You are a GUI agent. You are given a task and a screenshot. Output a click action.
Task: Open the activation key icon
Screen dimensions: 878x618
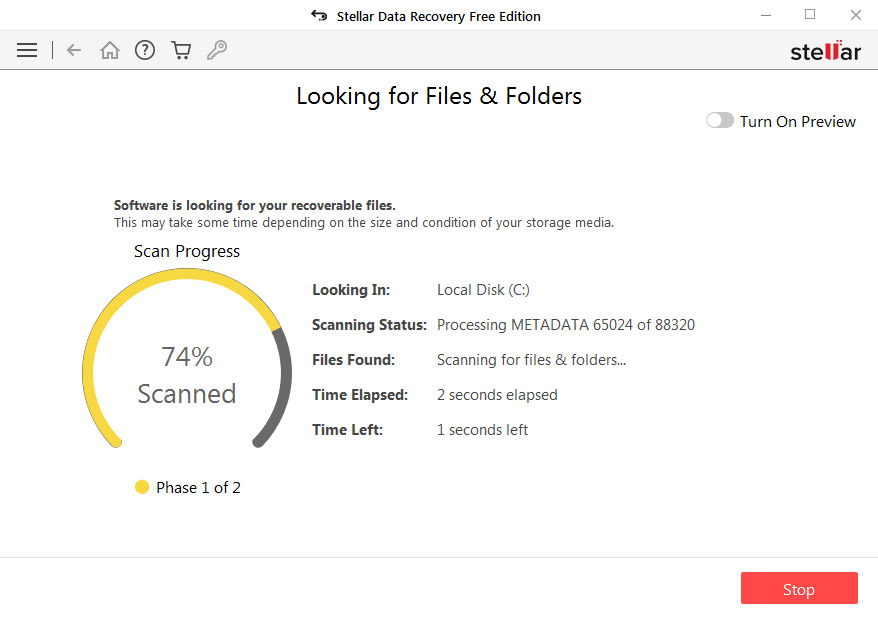217,50
